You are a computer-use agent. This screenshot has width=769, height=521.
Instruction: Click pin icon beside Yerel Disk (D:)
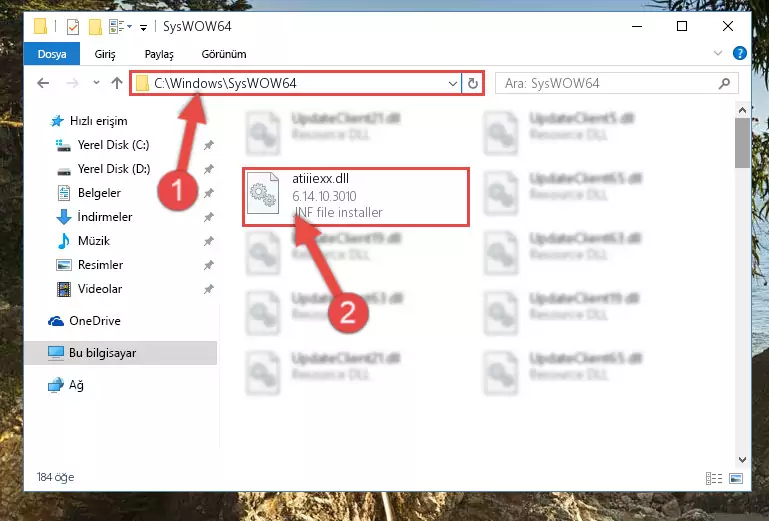[x=208, y=169]
